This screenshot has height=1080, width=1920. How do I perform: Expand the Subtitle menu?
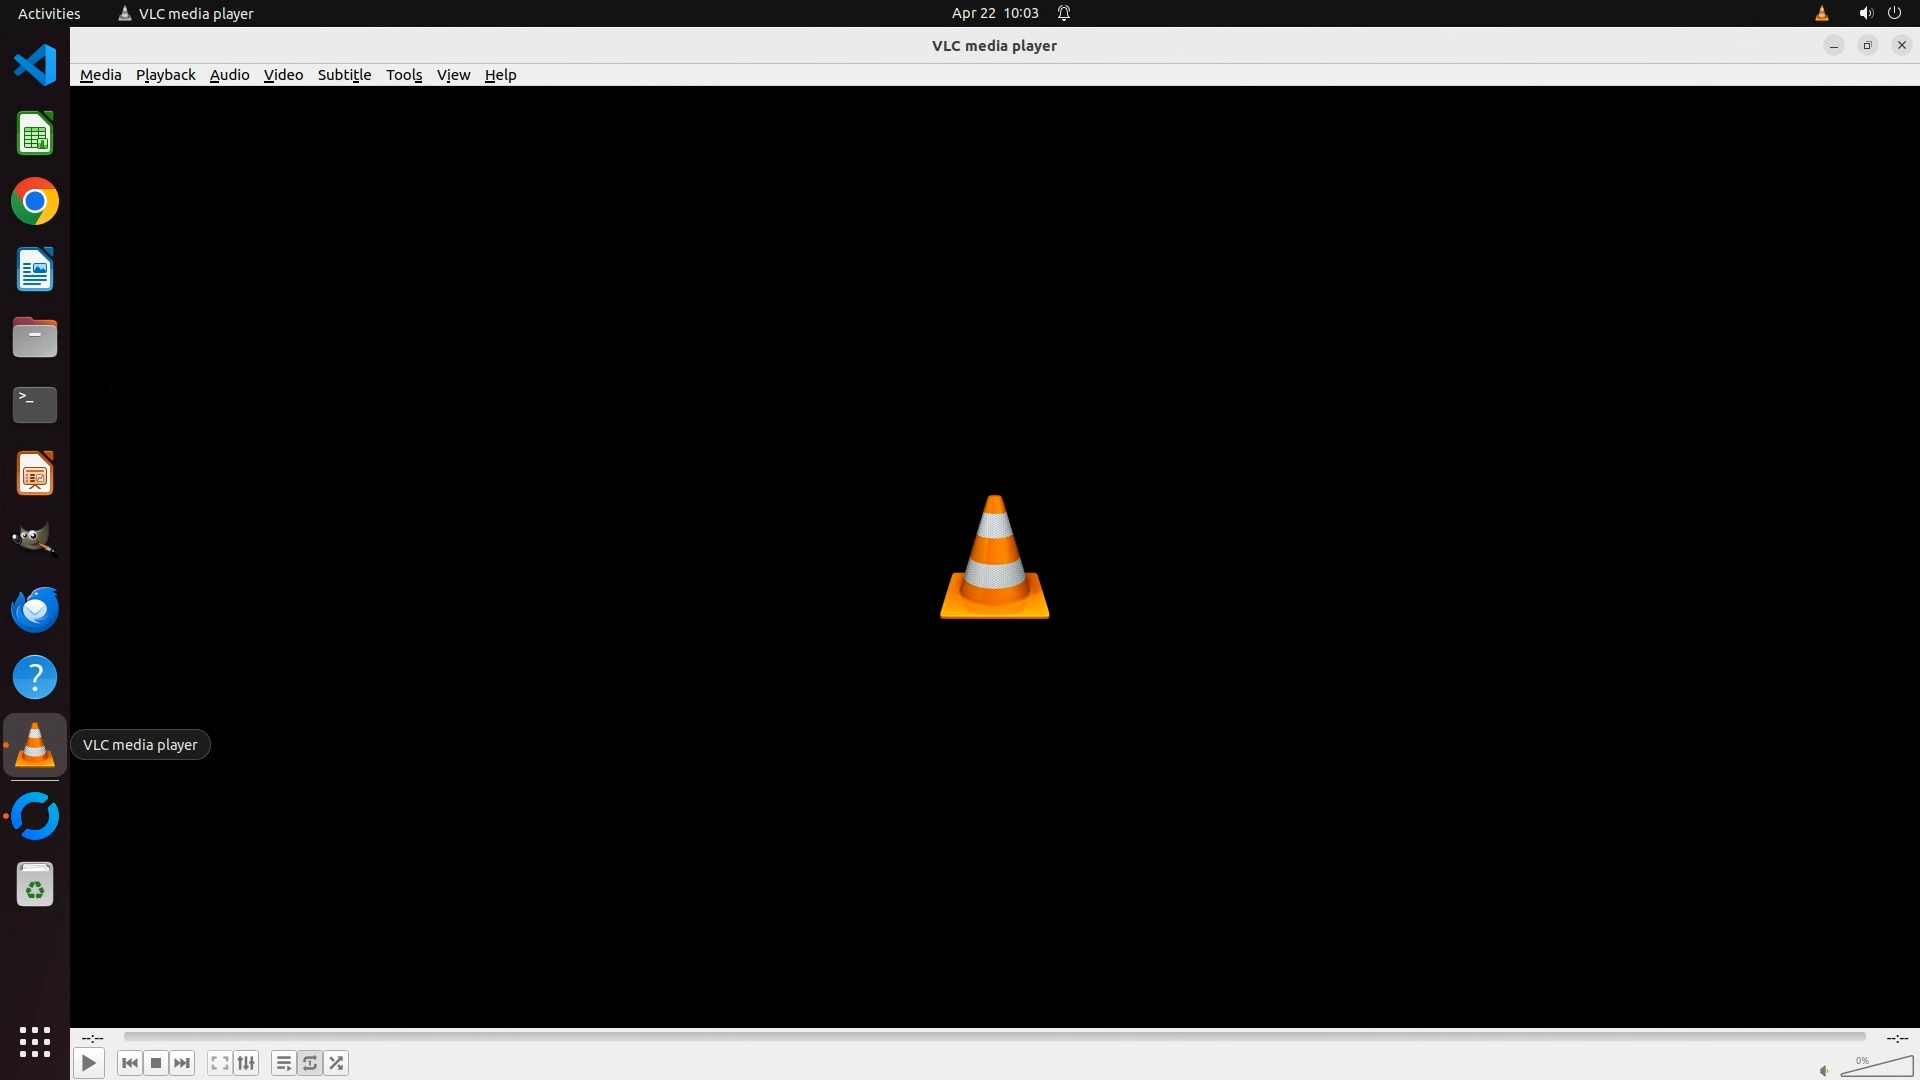(344, 75)
